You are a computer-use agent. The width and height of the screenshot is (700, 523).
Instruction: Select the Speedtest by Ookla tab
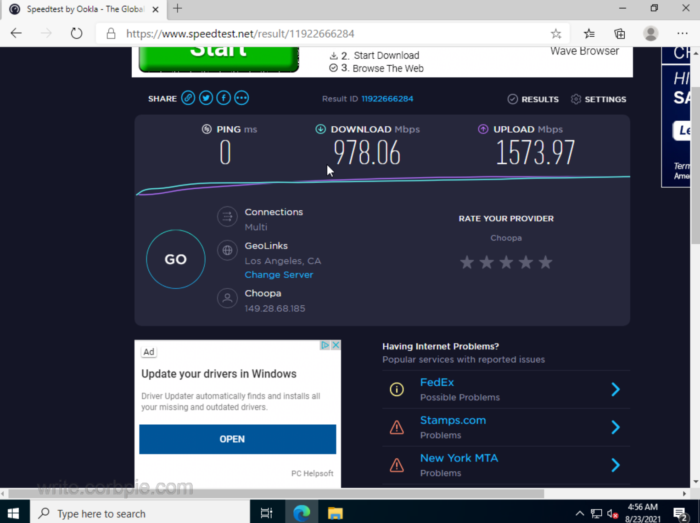(x=83, y=9)
